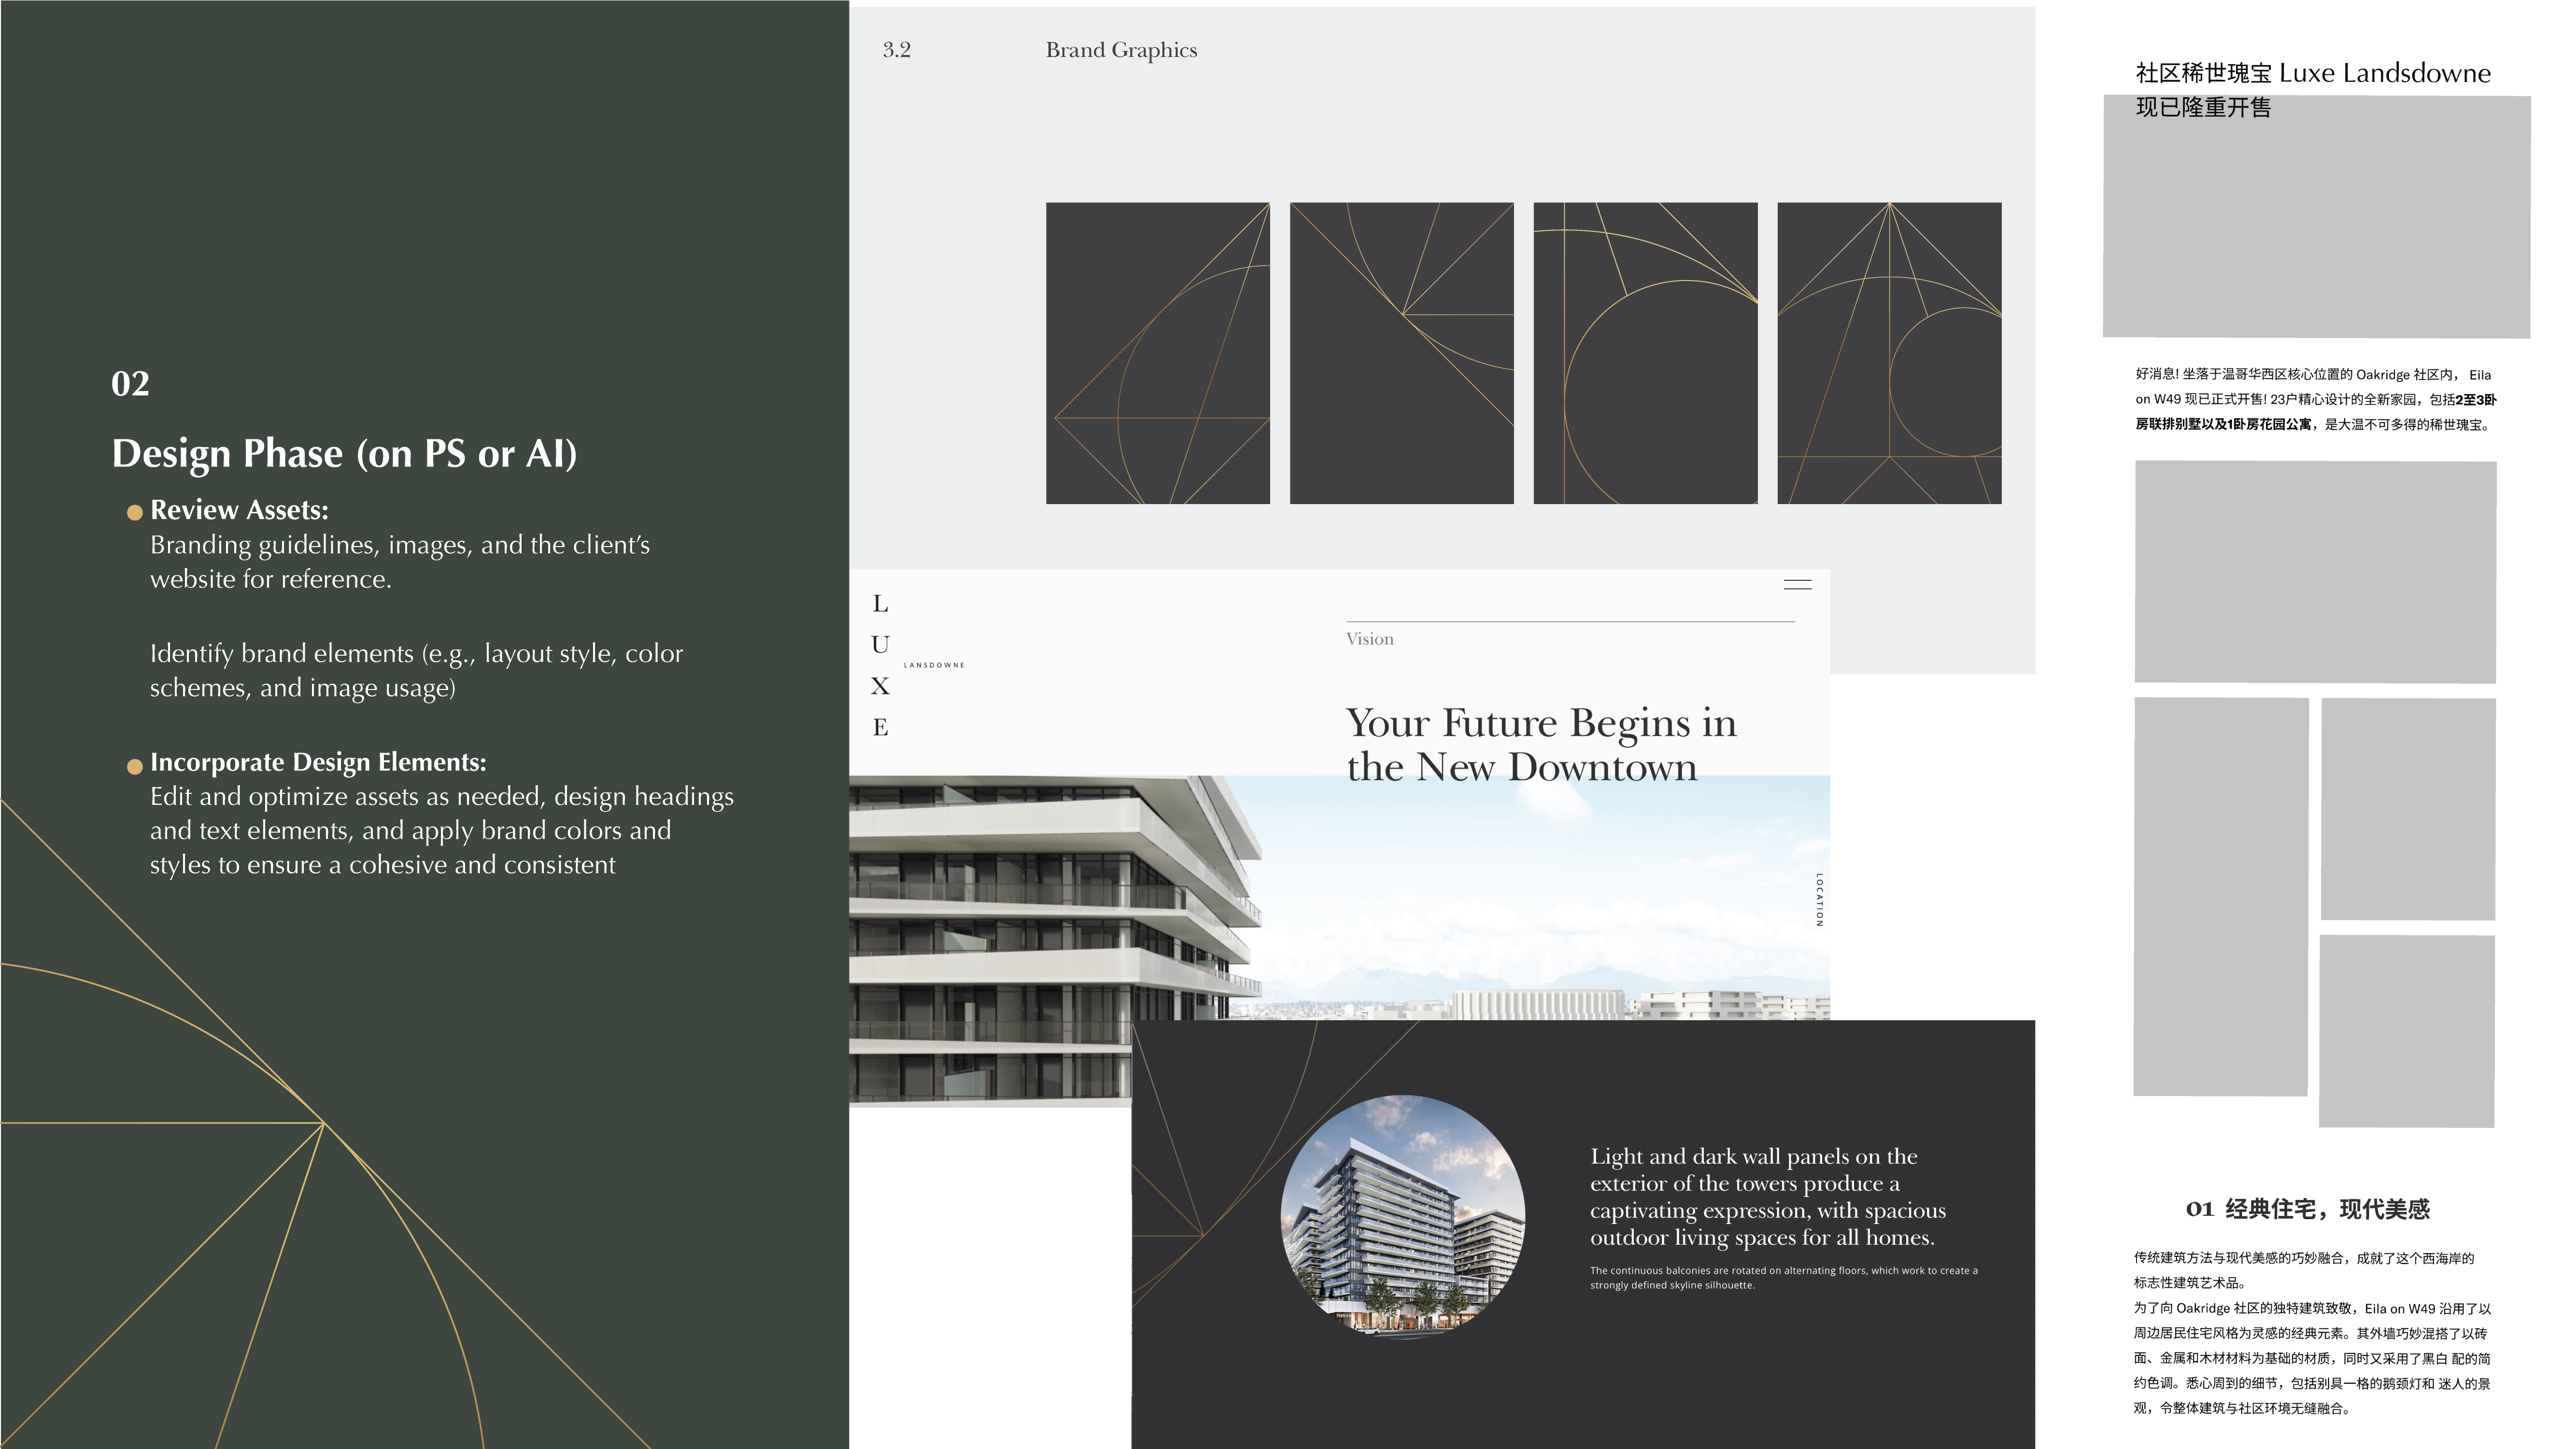Click the Vision section label
This screenshot has height=1449, width=2576.
tap(1369, 639)
